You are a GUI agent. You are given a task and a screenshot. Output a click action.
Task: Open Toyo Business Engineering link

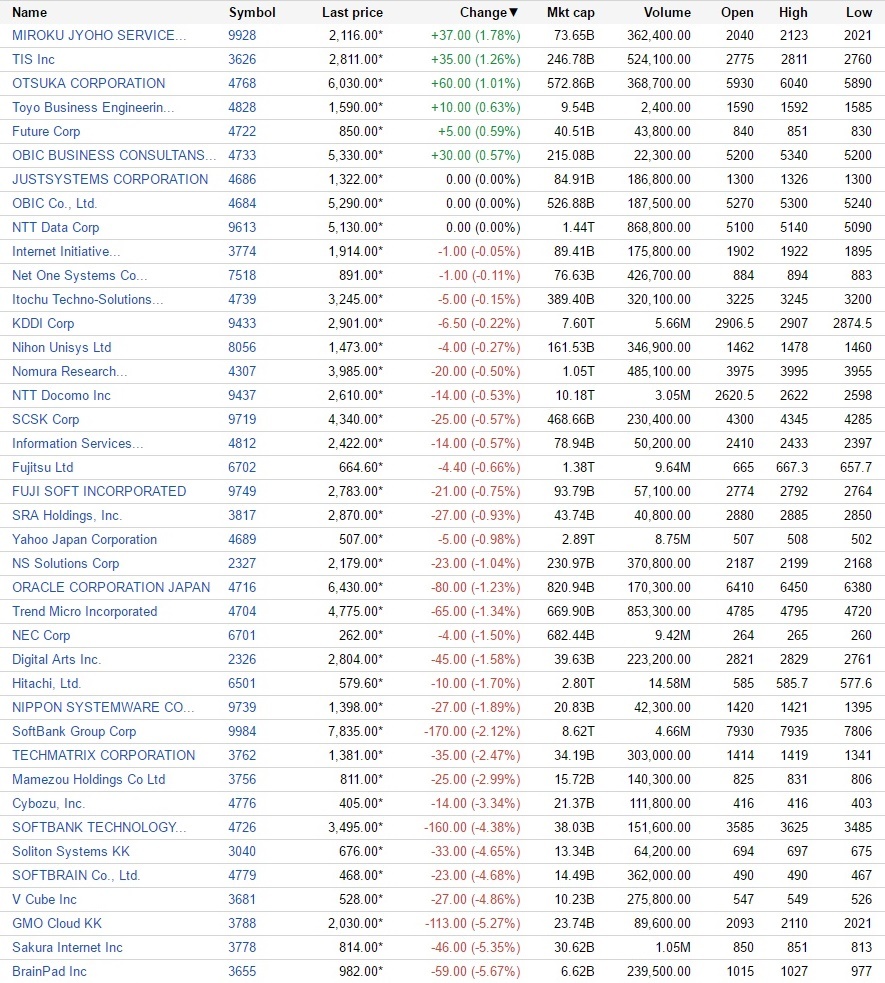(93, 108)
